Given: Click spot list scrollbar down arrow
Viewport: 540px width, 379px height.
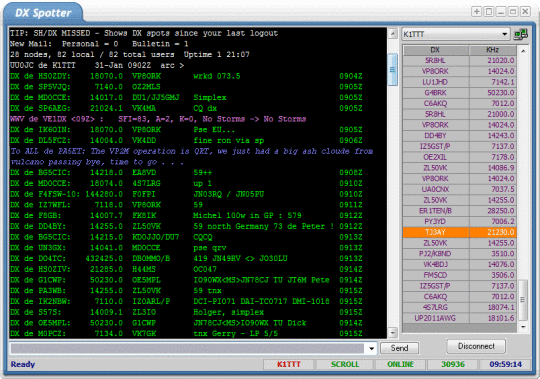Looking at the screenshot, I should [523, 327].
